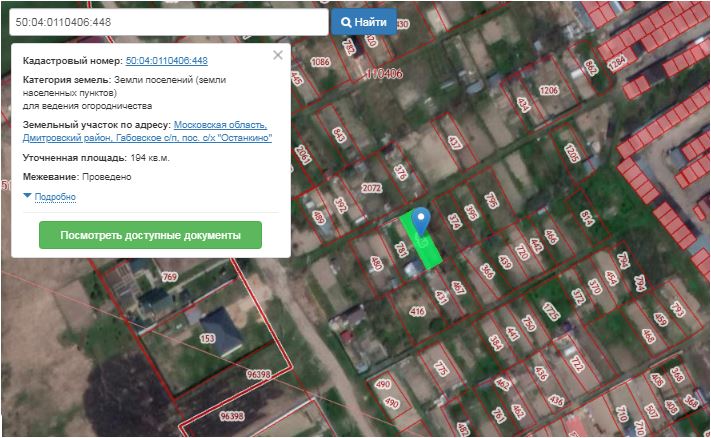Select parcel labeled 467

pos(458,287)
